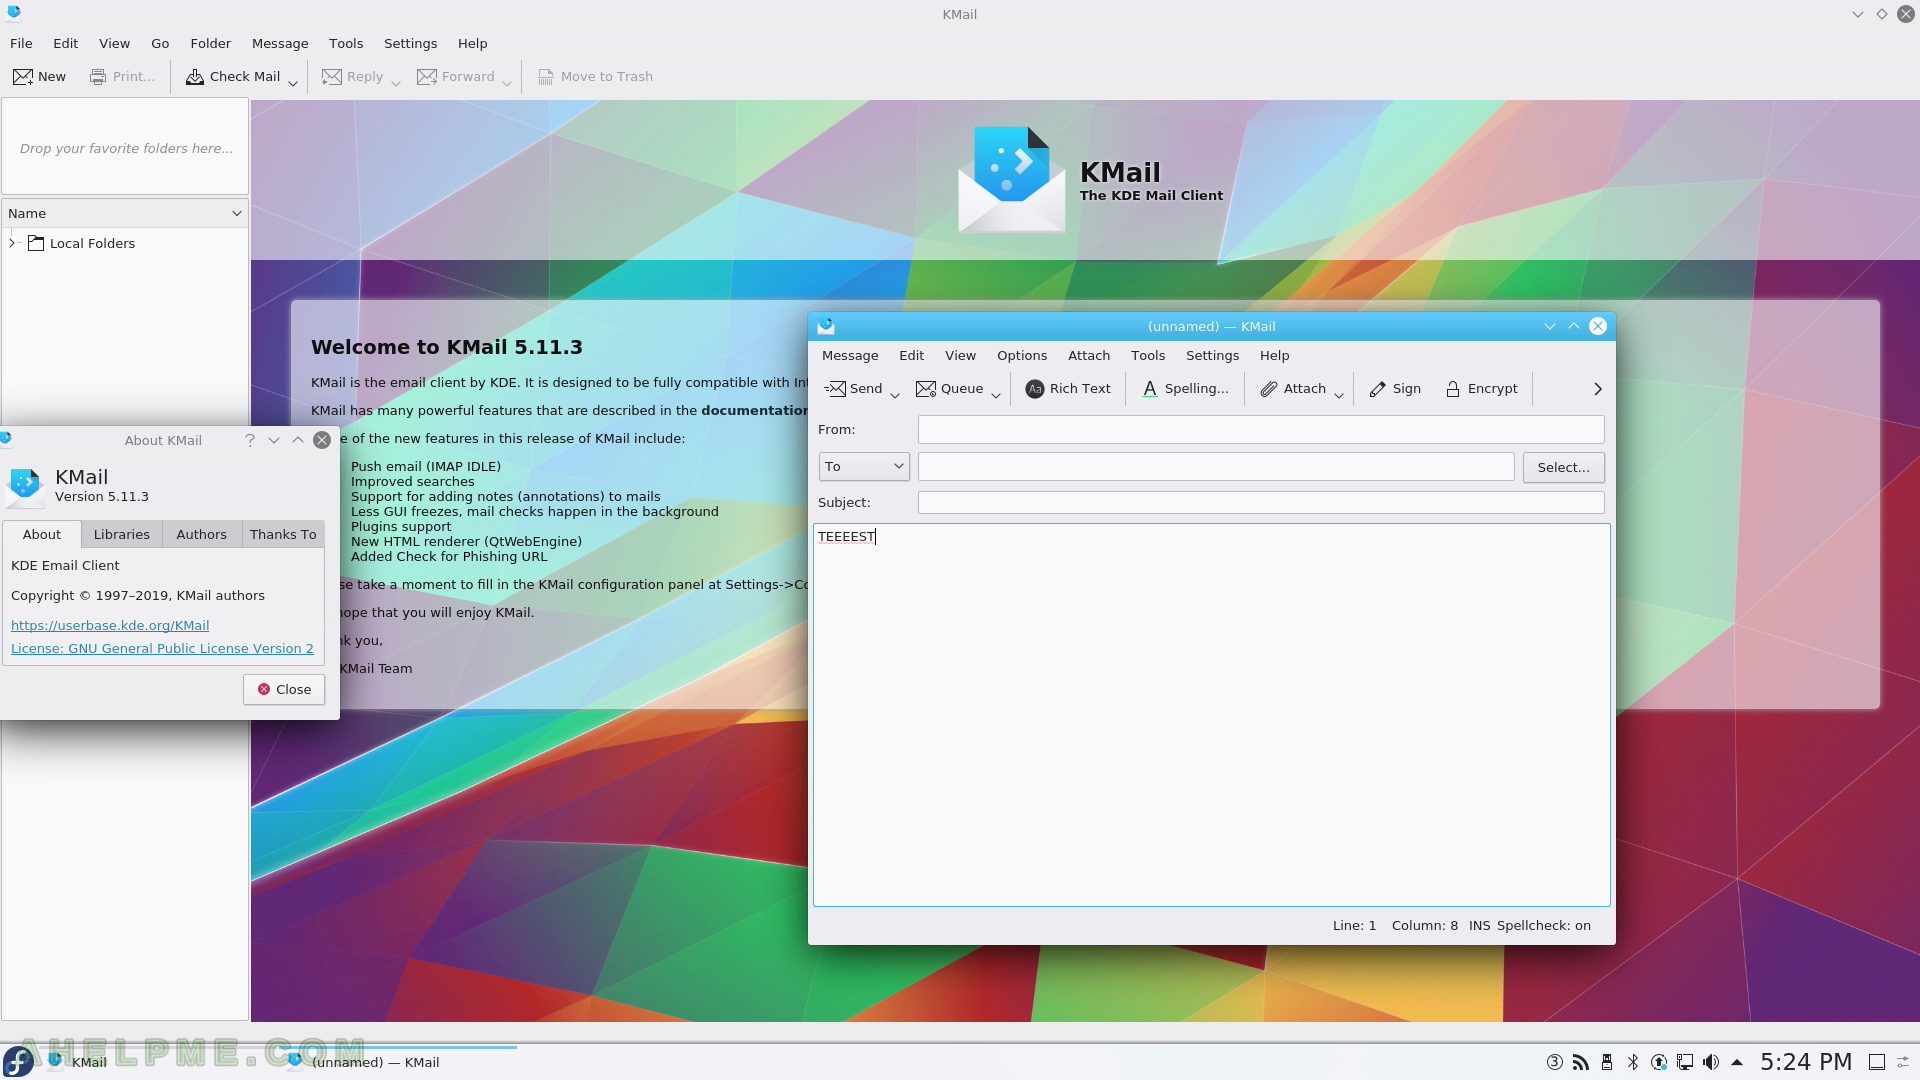Open the To recipient type combo box
The width and height of the screenshot is (1920, 1080).
click(x=864, y=467)
